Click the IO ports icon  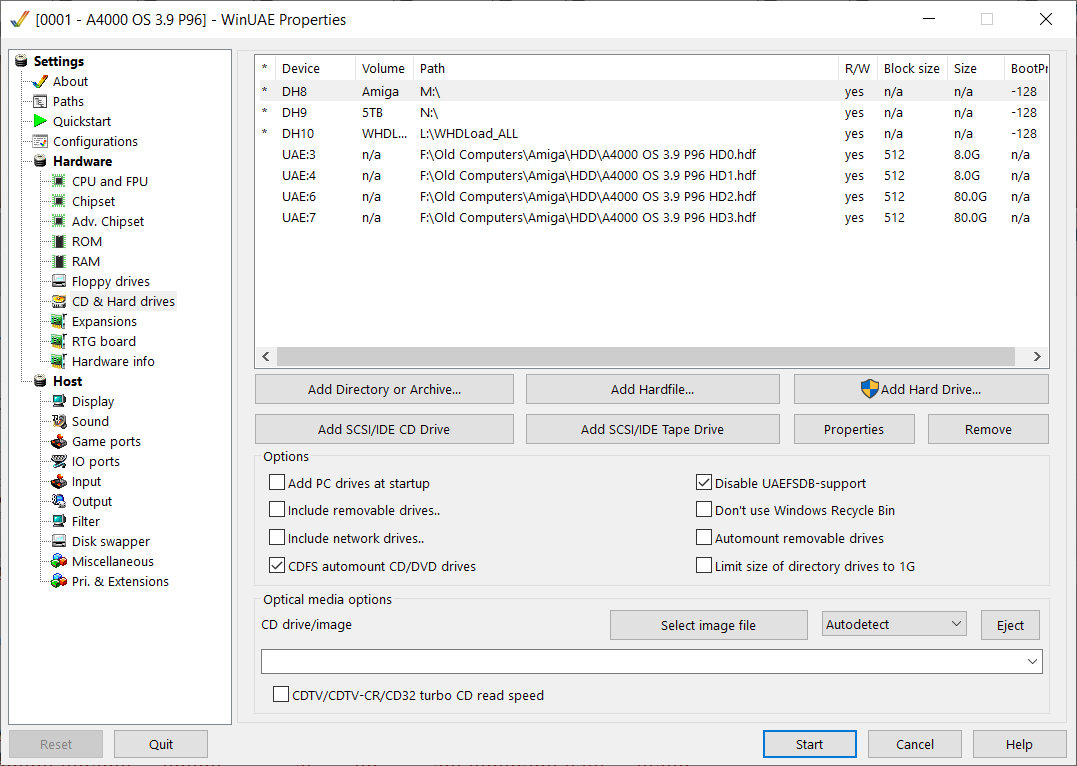59,461
